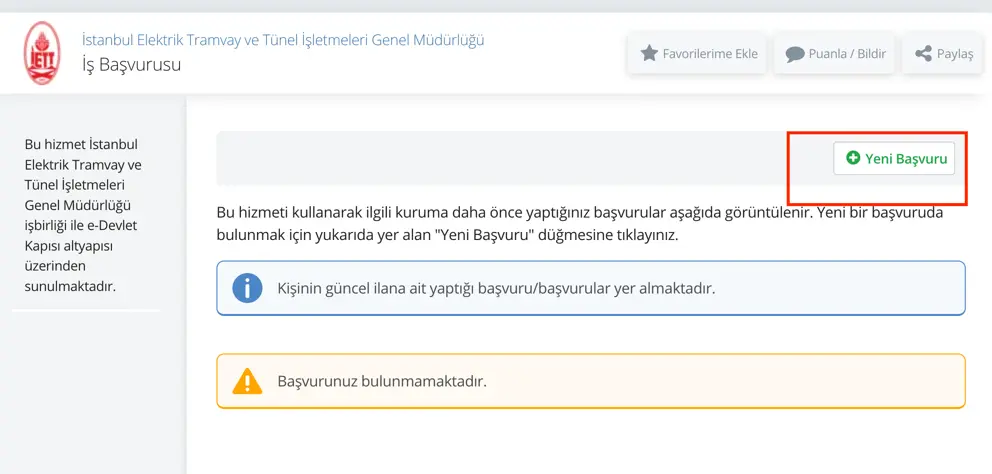This screenshot has width=992, height=474.
Task: Click the İş Başvurusu page heading
Action: [x=131, y=64]
